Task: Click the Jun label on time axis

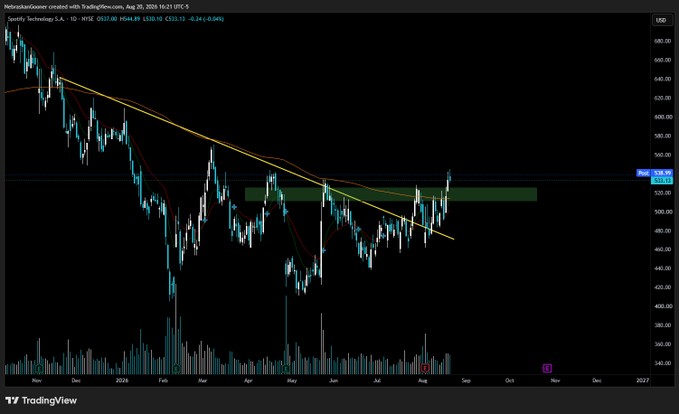Action: coord(333,381)
